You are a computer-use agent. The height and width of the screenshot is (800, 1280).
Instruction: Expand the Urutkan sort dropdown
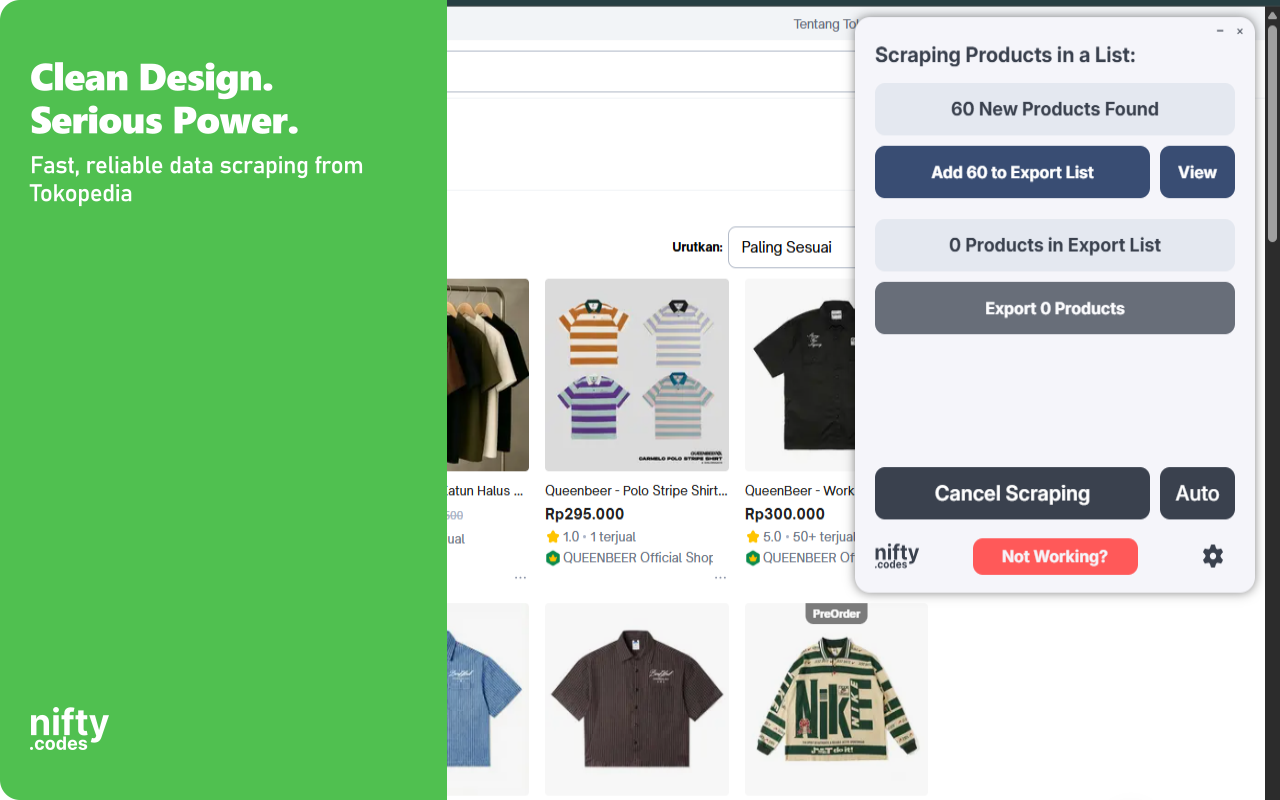pos(791,247)
